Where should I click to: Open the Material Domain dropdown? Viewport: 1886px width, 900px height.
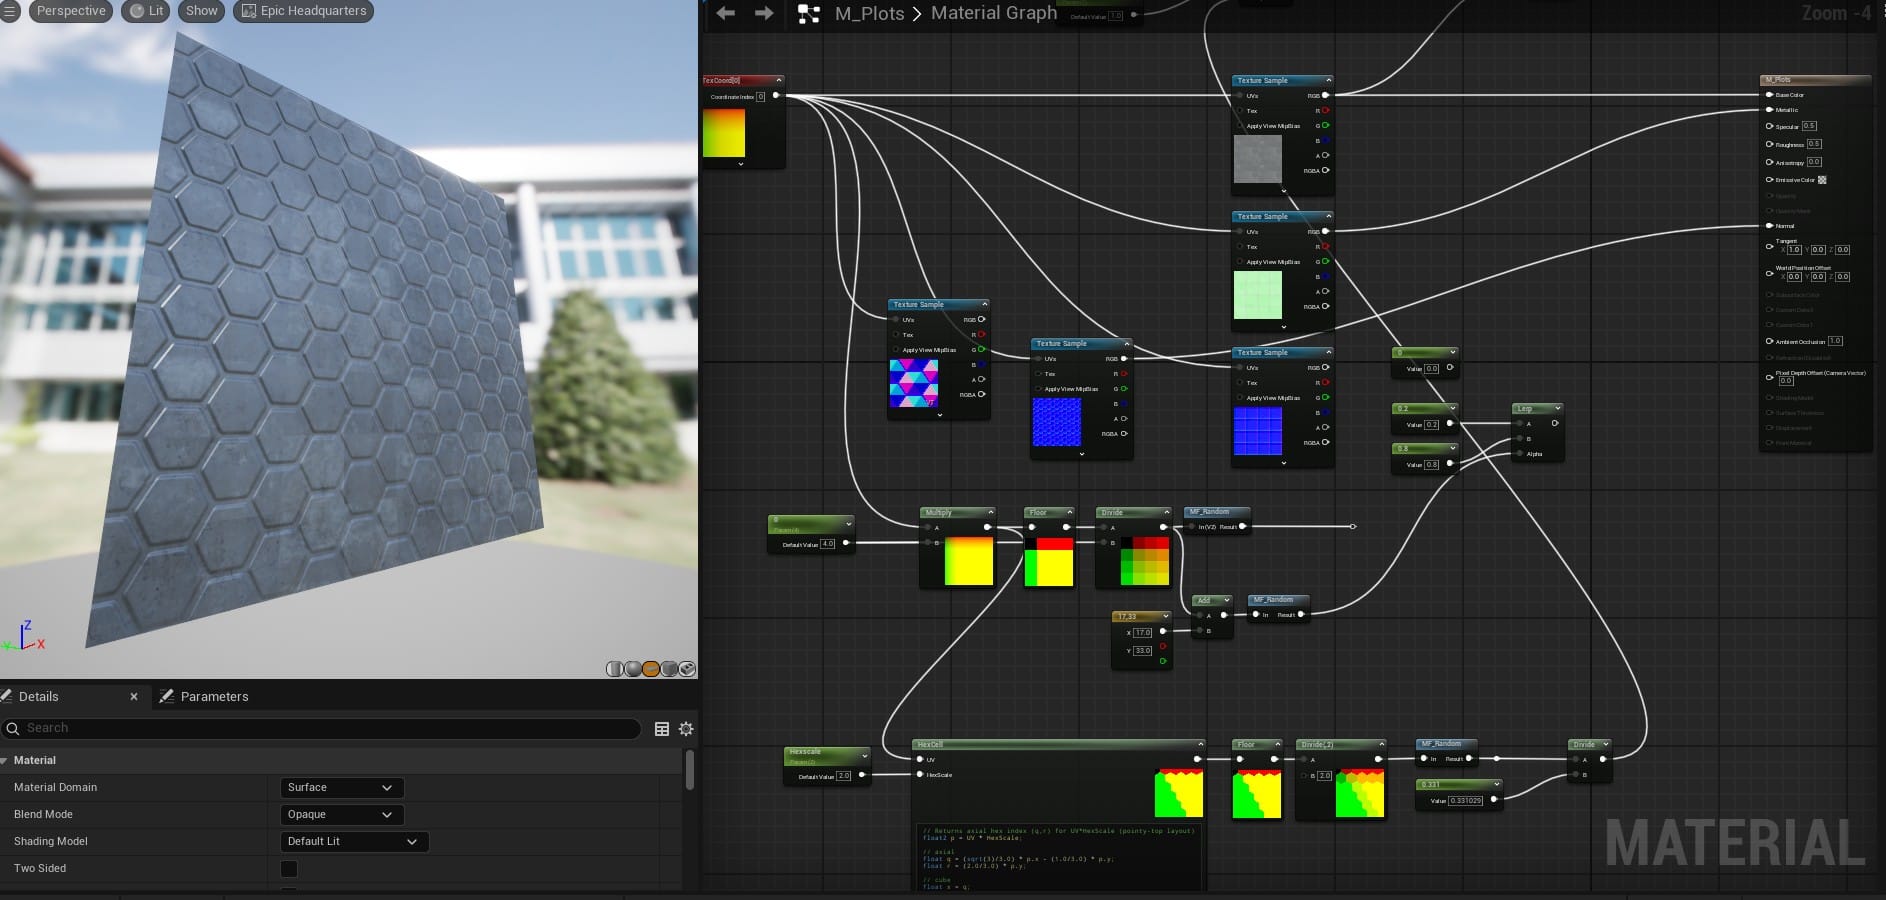click(341, 788)
